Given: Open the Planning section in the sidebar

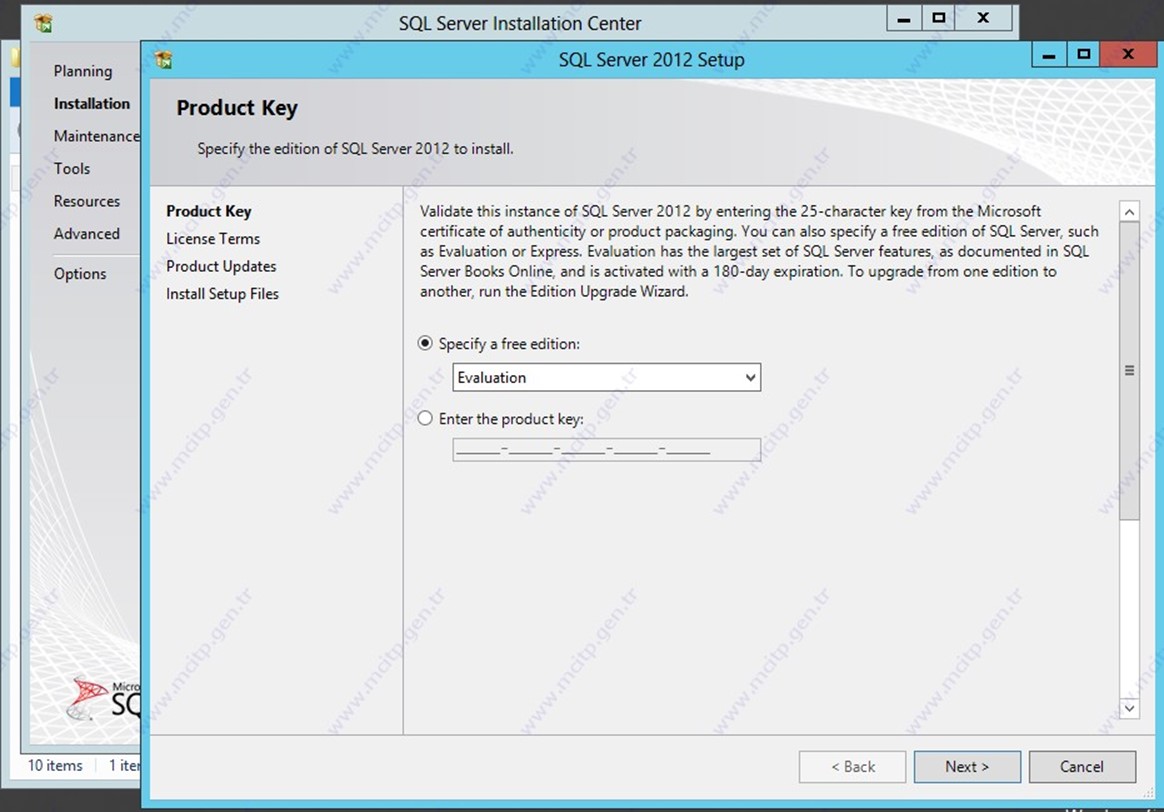Looking at the screenshot, I should tap(83, 71).
